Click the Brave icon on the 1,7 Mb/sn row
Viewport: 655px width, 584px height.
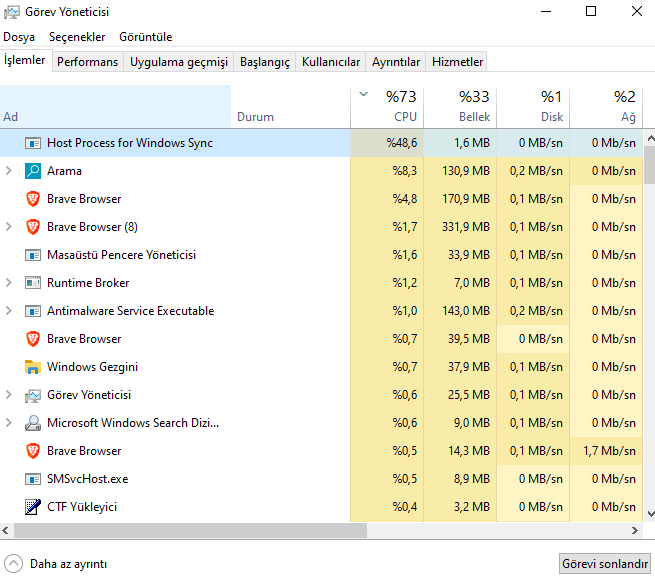pyautogui.click(x=33, y=451)
